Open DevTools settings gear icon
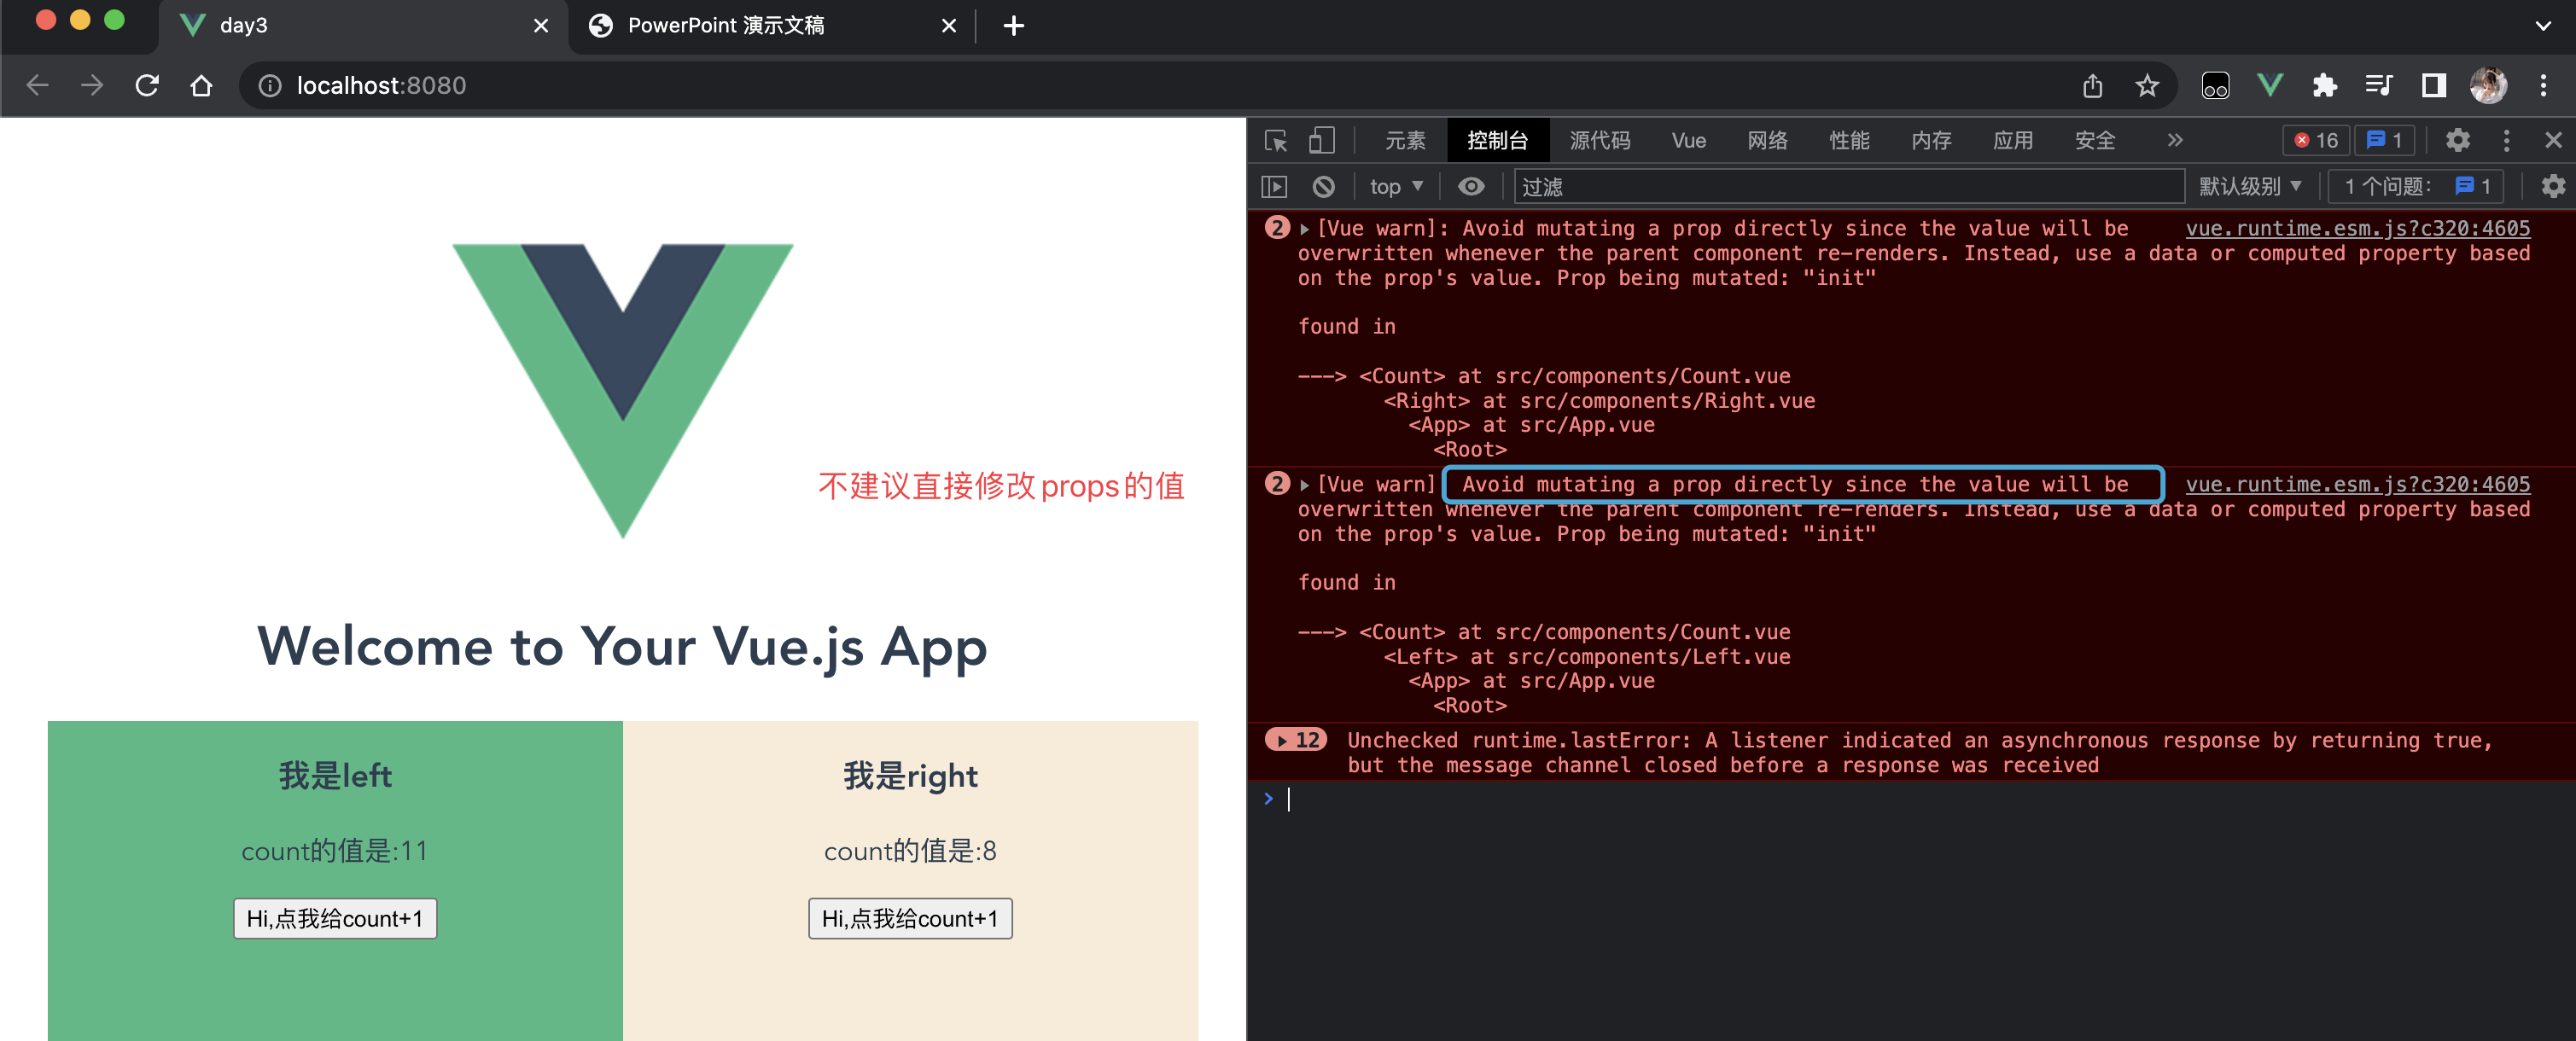The width and height of the screenshot is (2576, 1041). pyautogui.click(x=2457, y=141)
